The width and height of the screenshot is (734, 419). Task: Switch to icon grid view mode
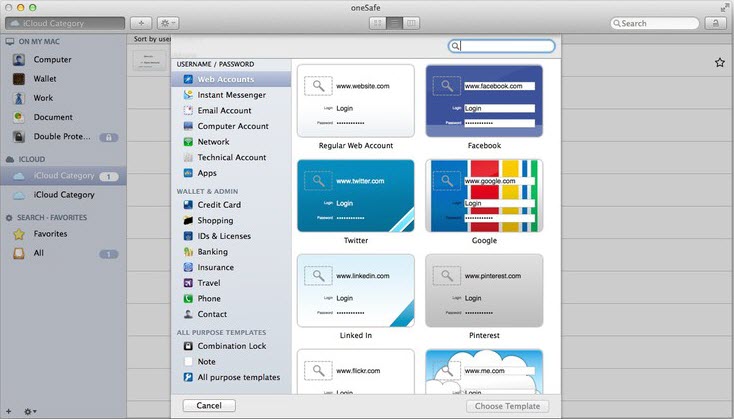[x=378, y=23]
